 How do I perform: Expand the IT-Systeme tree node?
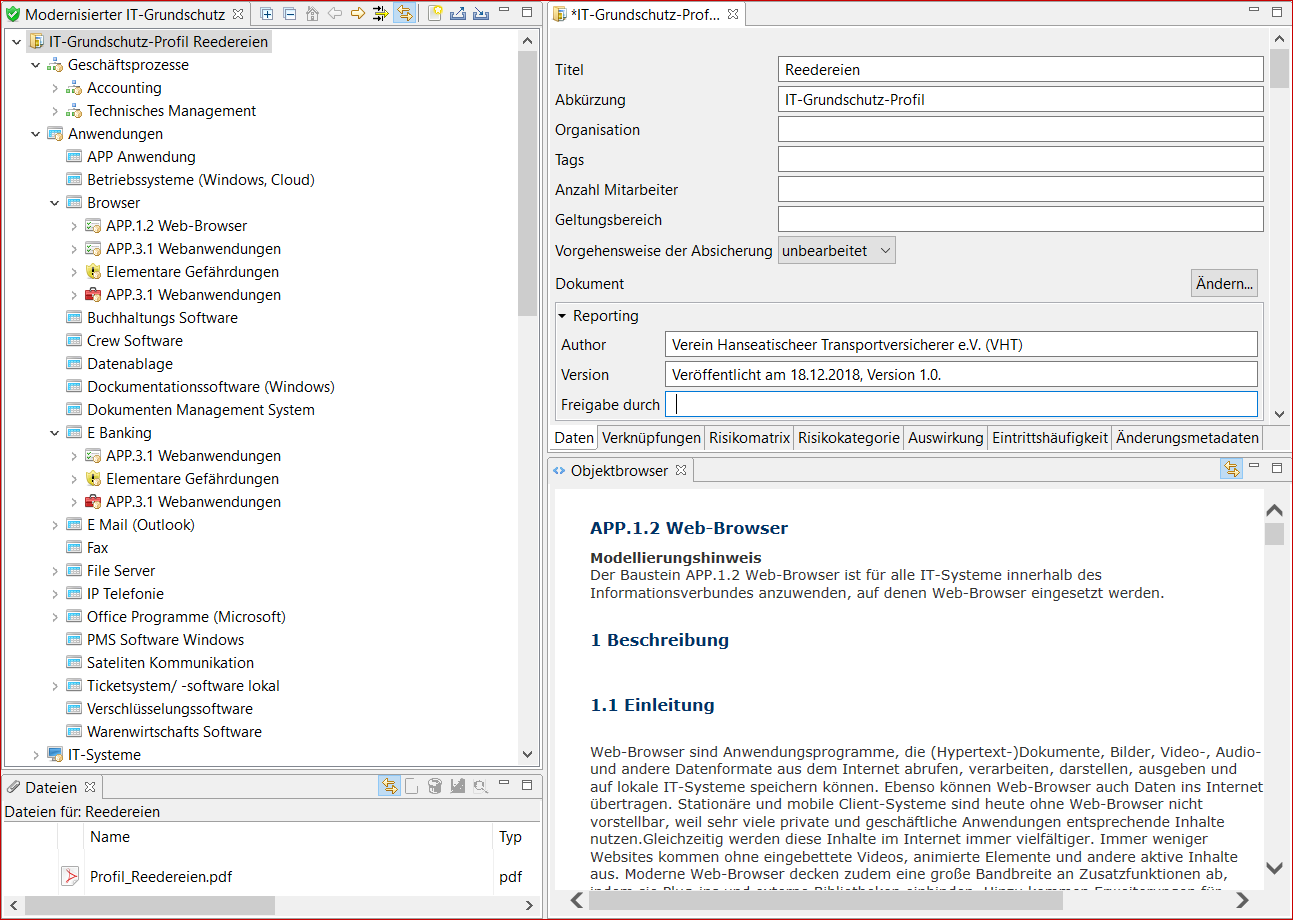pyautogui.click(x=36, y=755)
